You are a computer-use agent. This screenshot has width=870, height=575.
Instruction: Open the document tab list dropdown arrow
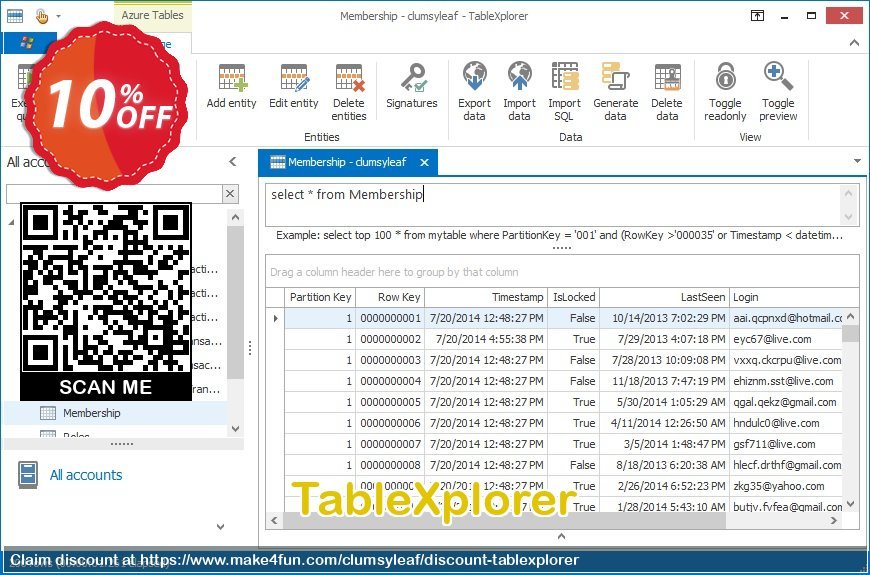(857, 161)
